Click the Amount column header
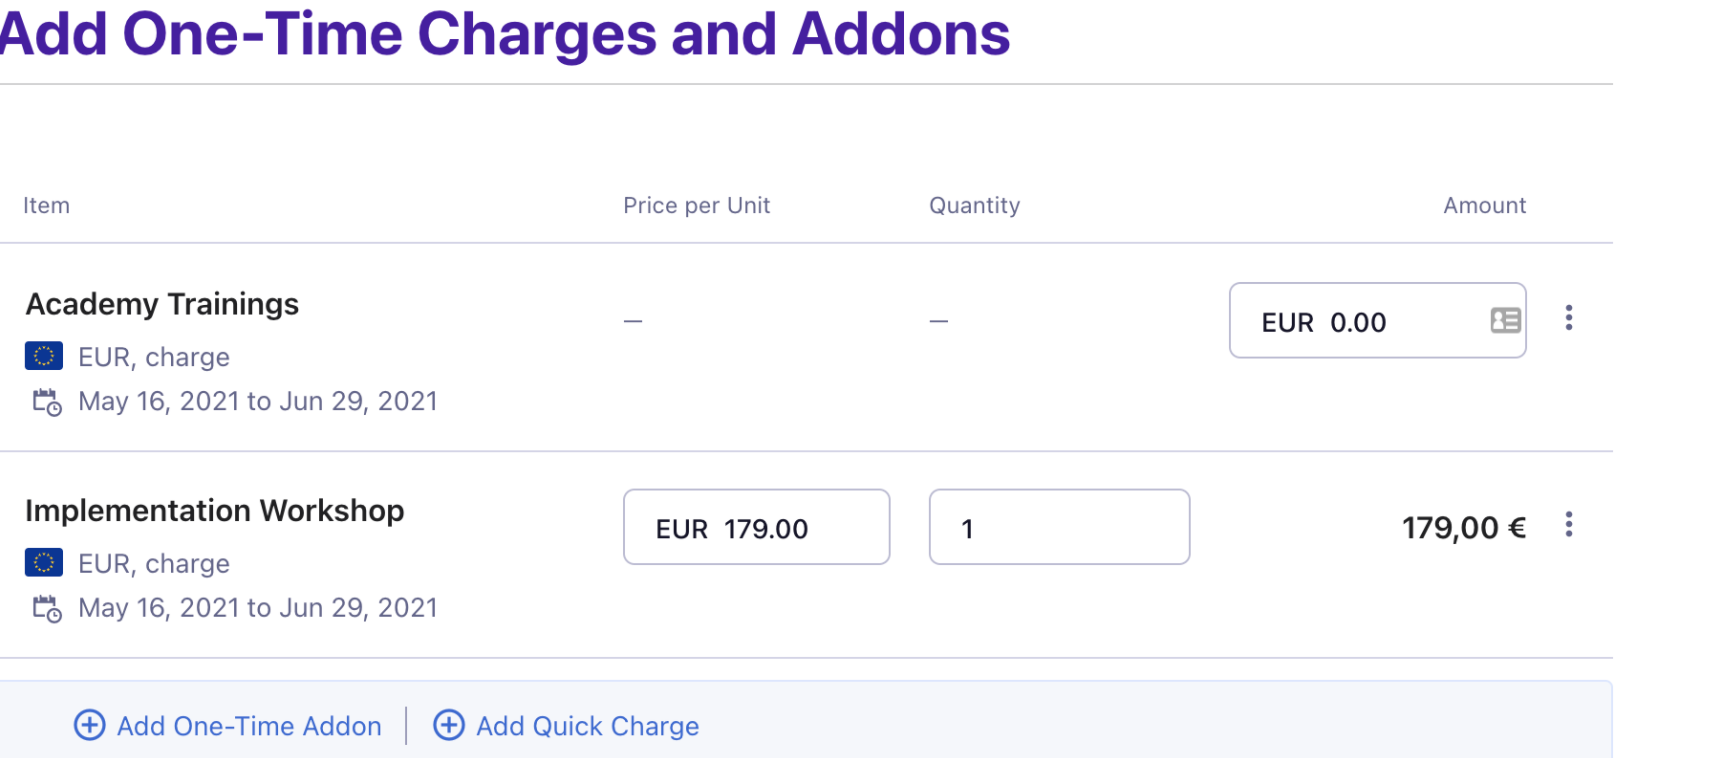 [1484, 205]
